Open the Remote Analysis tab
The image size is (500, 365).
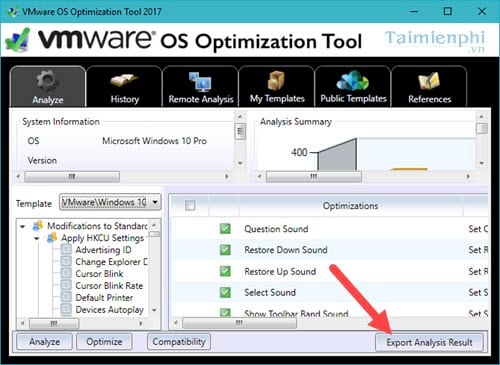point(201,86)
